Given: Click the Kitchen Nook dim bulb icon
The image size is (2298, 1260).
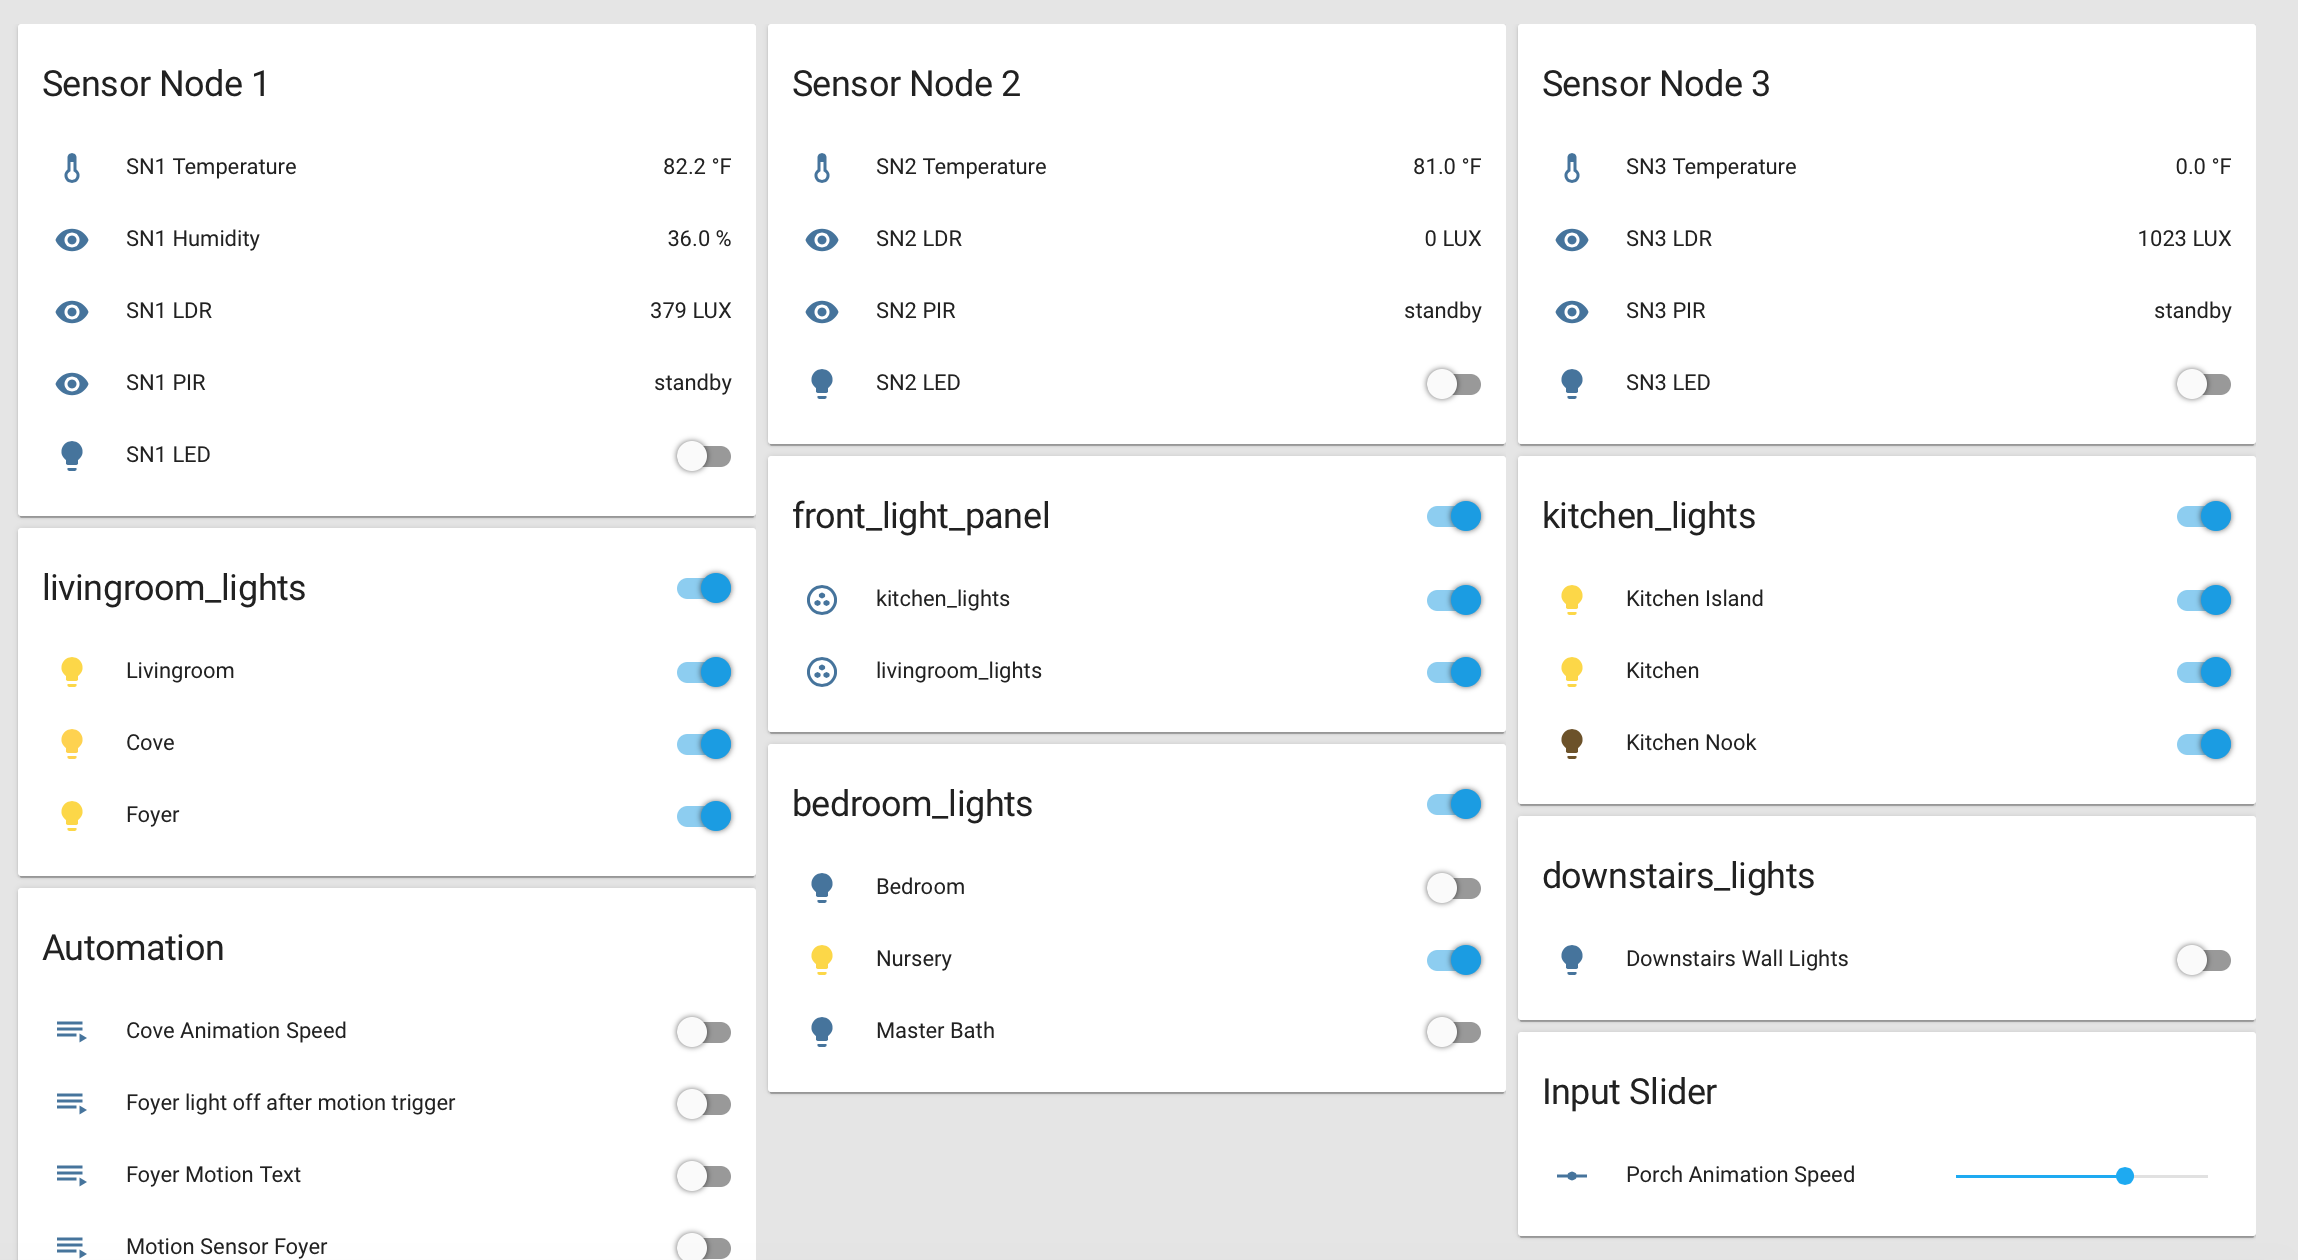Looking at the screenshot, I should 1572,743.
